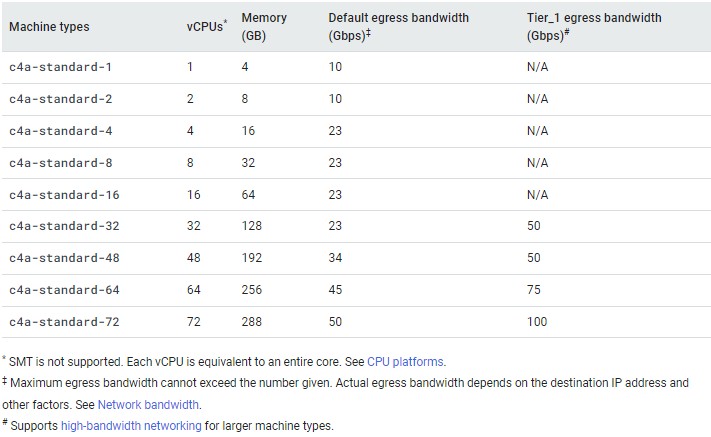Select the c4a-standard-2 machine type cell
The image size is (711, 437).
[x=60, y=99]
